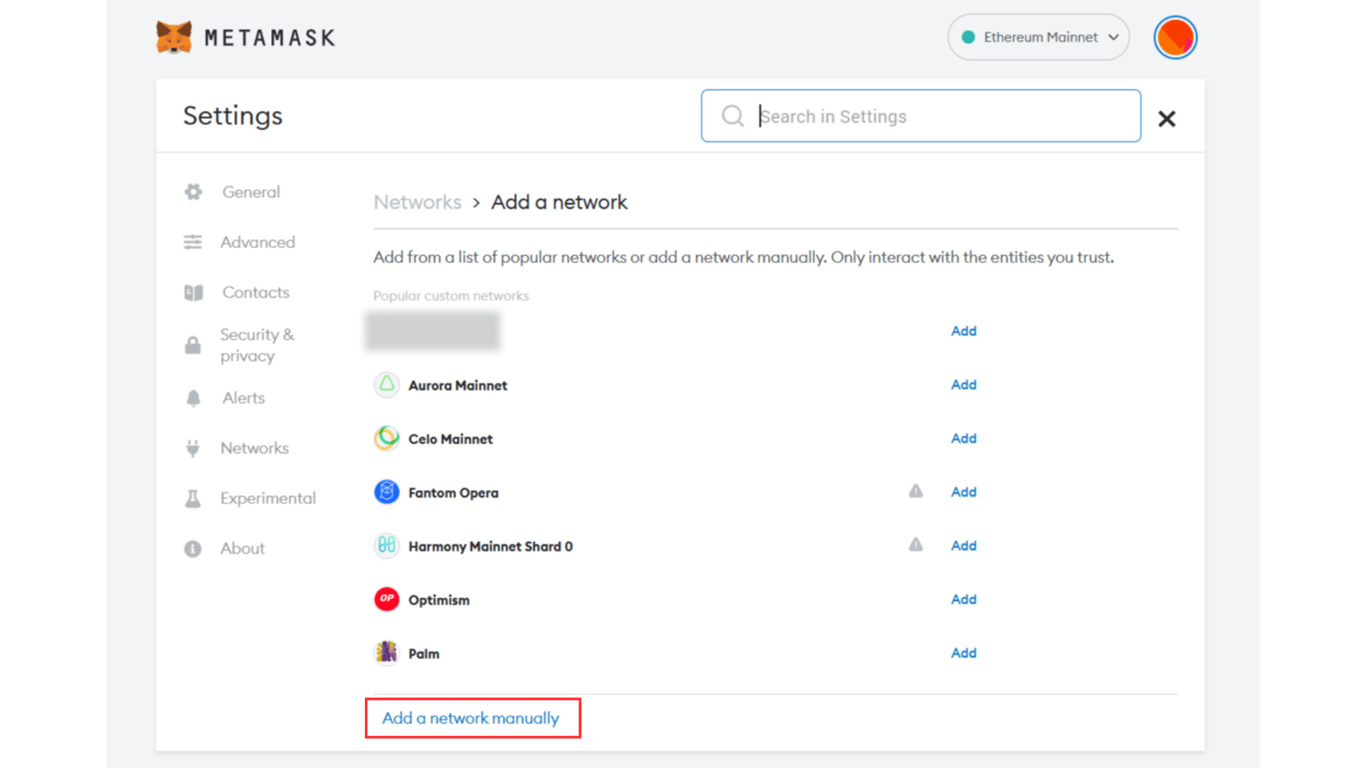Open the About settings section
The image size is (1366, 768).
tap(243, 548)
